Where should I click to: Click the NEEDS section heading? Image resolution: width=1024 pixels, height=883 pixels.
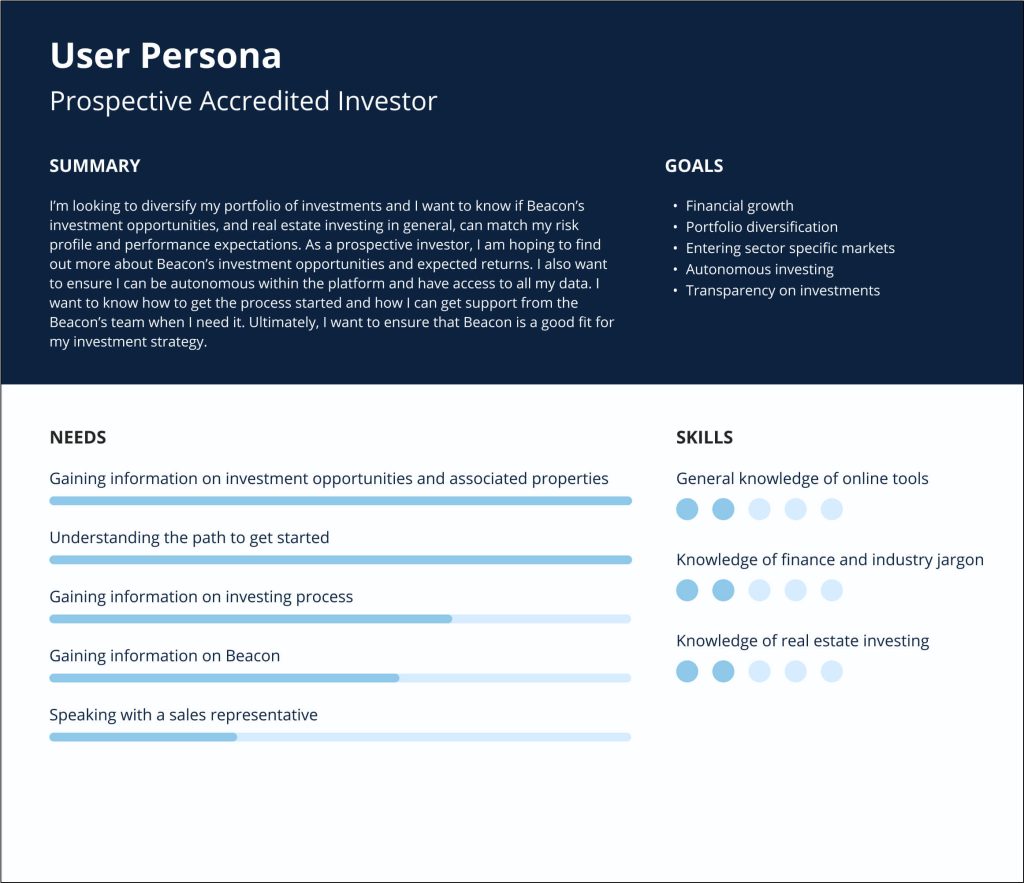point(78,437)
